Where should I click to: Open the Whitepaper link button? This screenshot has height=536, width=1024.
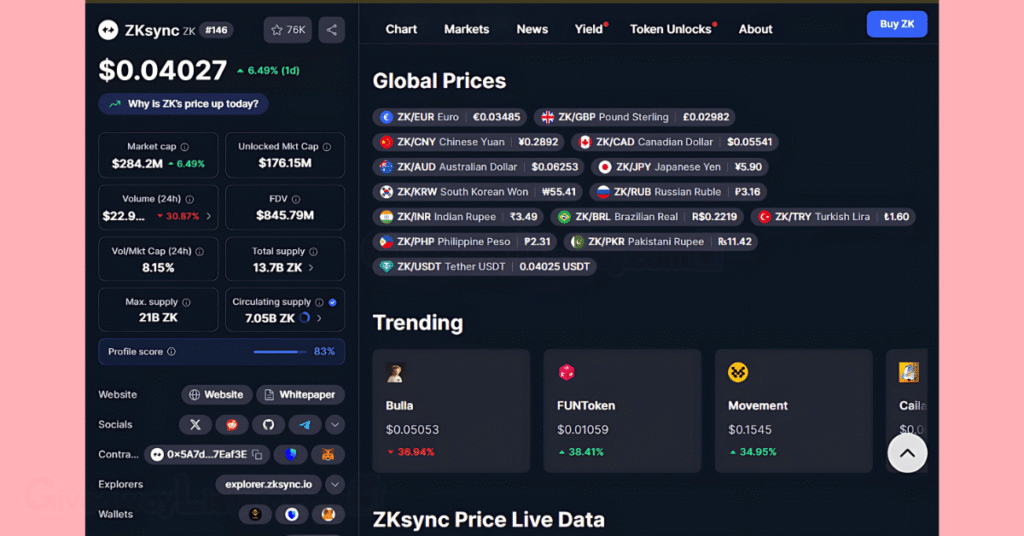coord(300,394)
